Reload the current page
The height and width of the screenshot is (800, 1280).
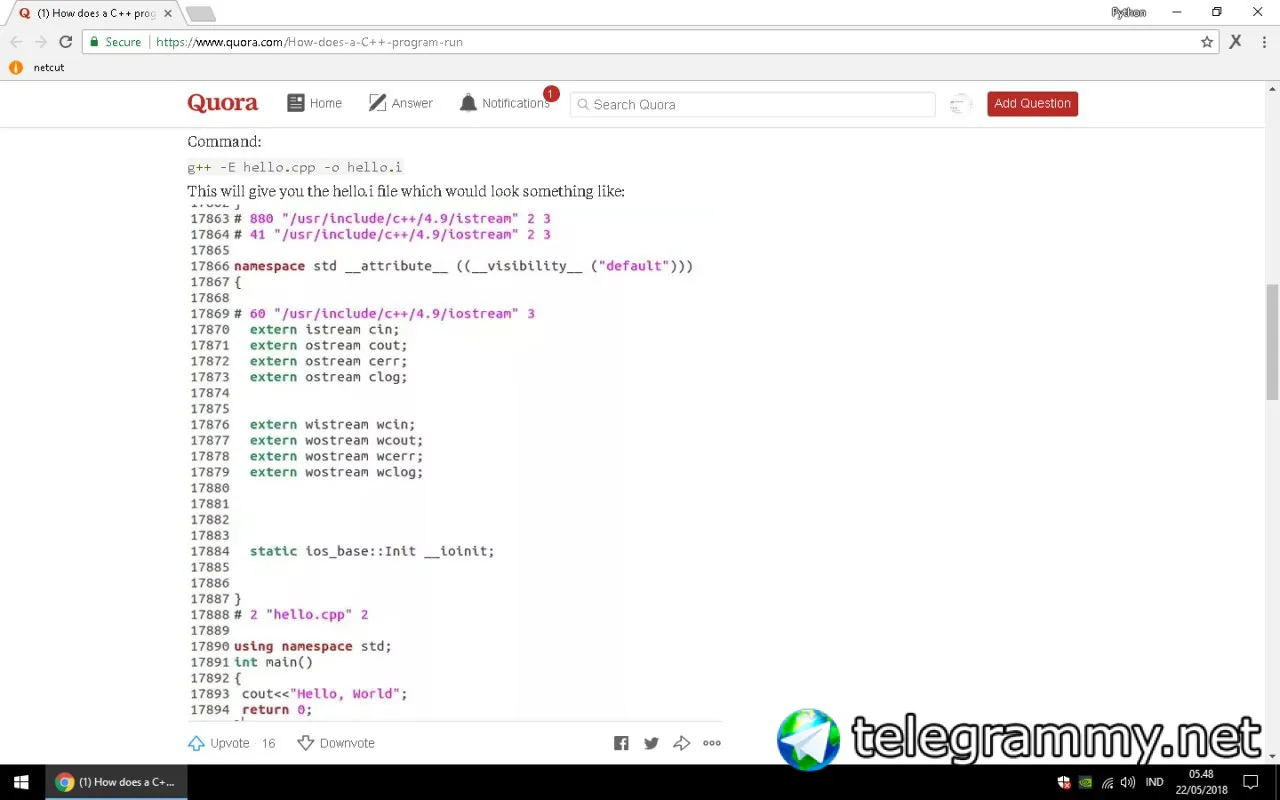66,42
